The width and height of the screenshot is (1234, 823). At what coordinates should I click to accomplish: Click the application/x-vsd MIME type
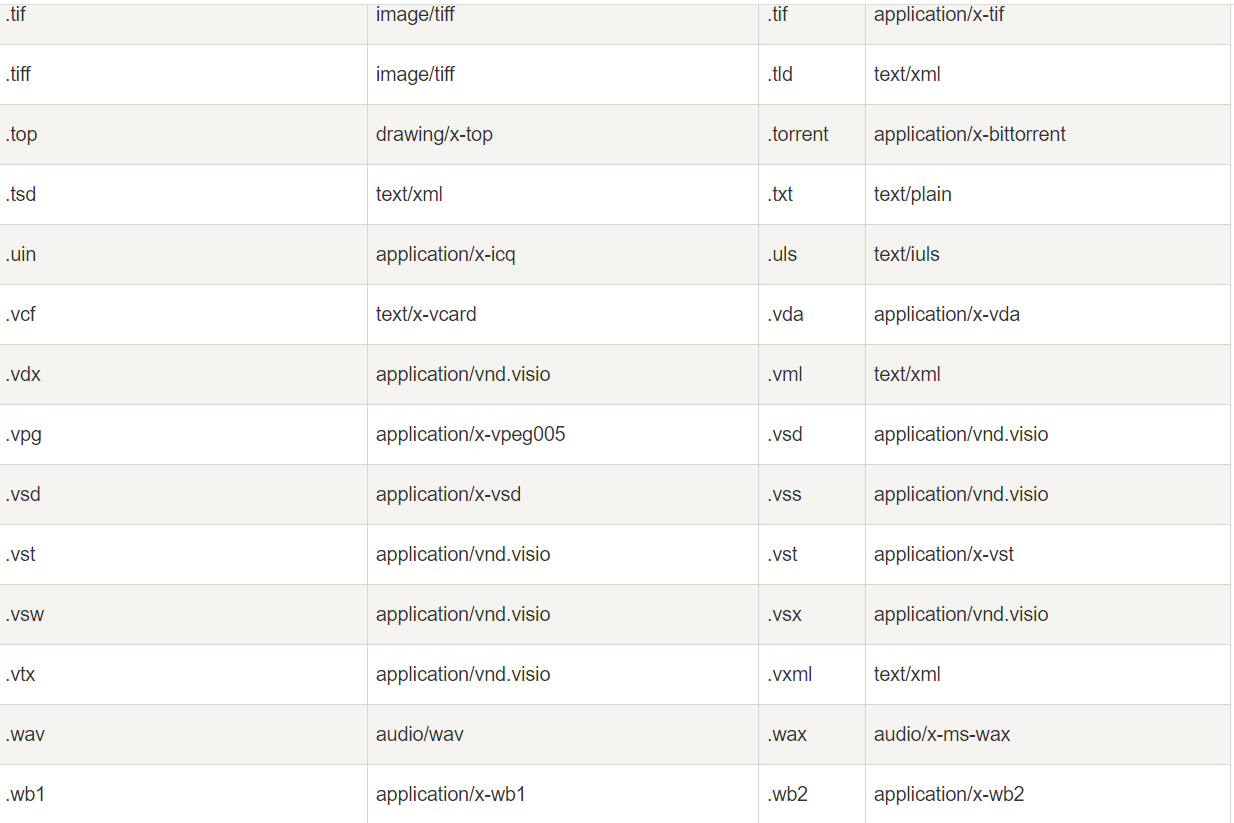coord(563,494)
